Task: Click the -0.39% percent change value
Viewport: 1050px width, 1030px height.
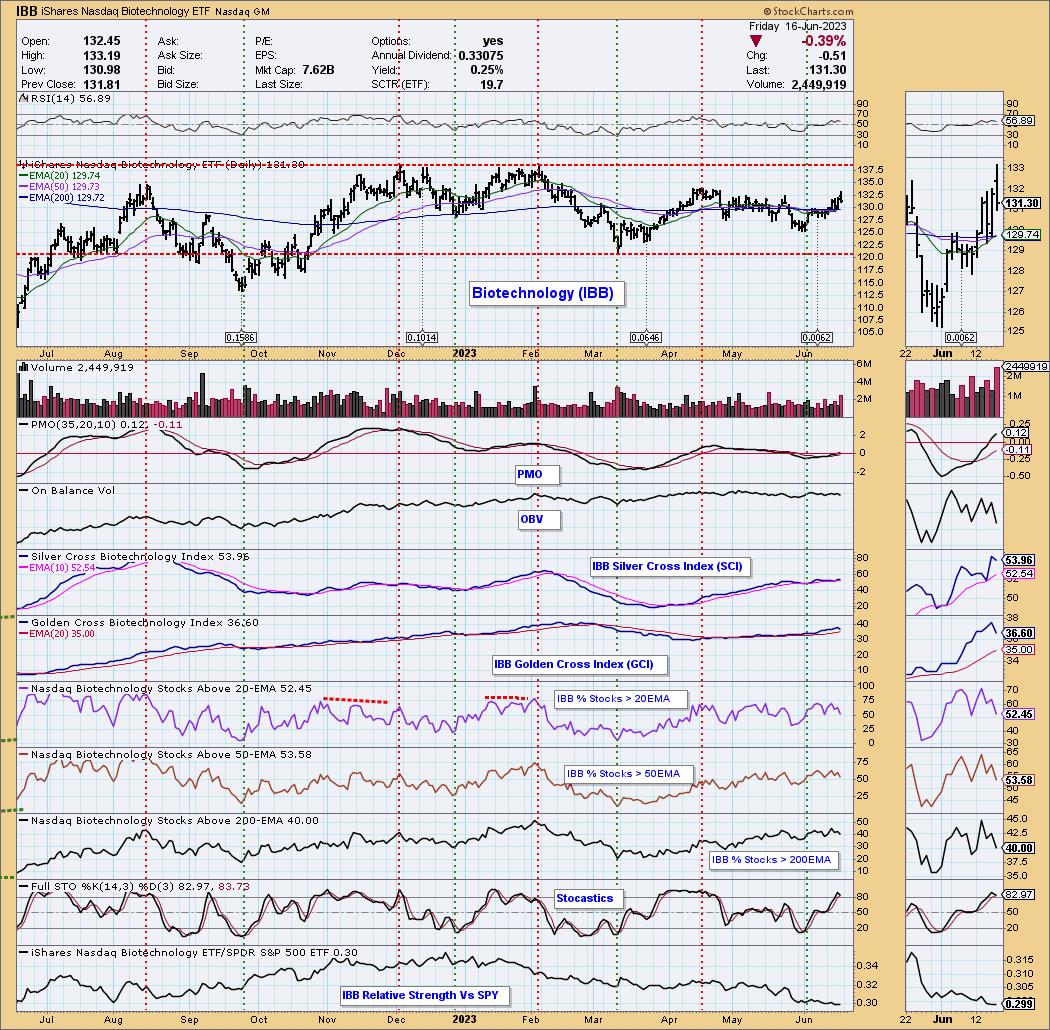Action: (x=824, y=41)
